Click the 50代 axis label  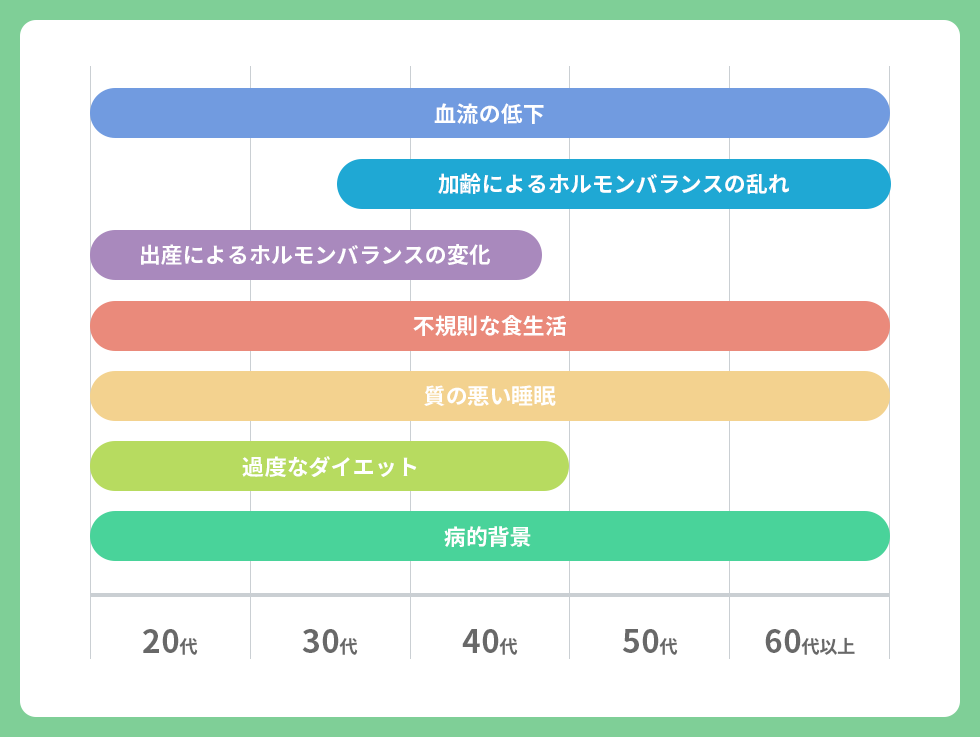click(x=650, y=642)
